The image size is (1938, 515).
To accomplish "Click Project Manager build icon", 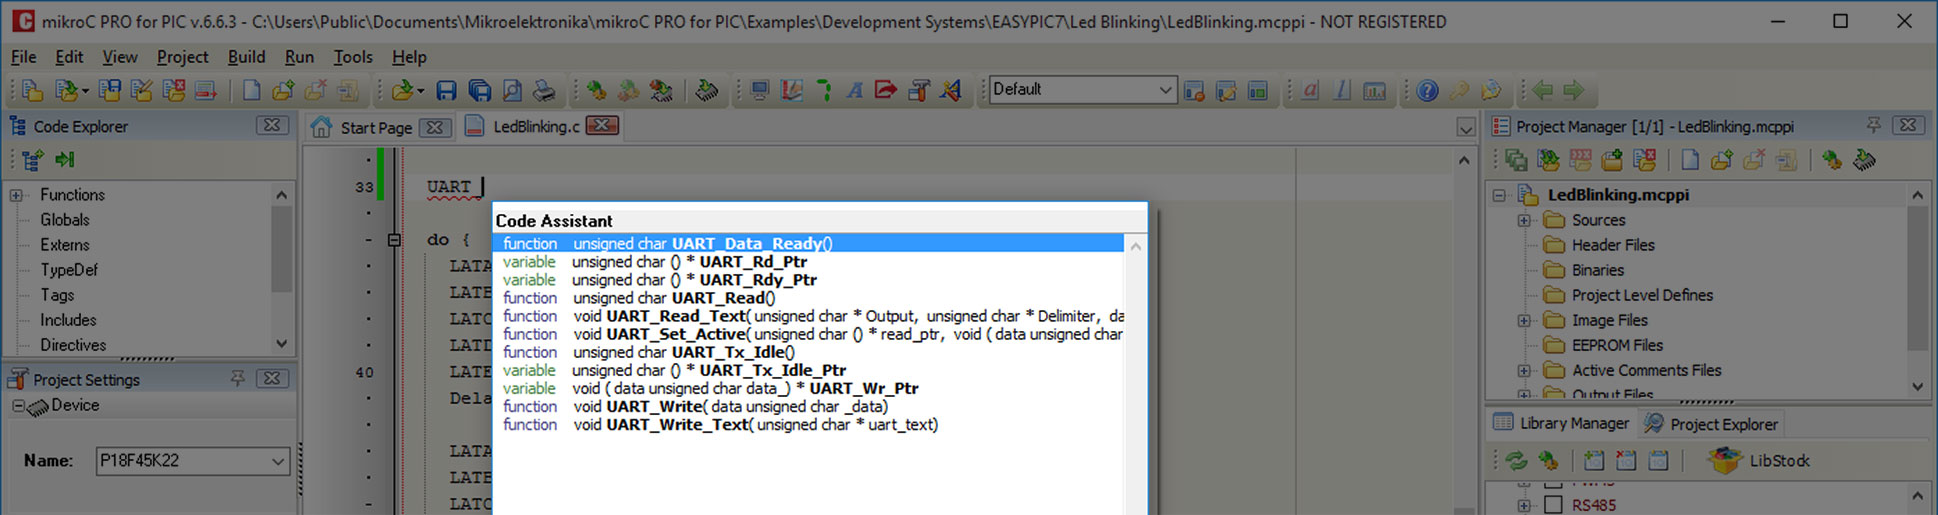I will [1832, 160].
